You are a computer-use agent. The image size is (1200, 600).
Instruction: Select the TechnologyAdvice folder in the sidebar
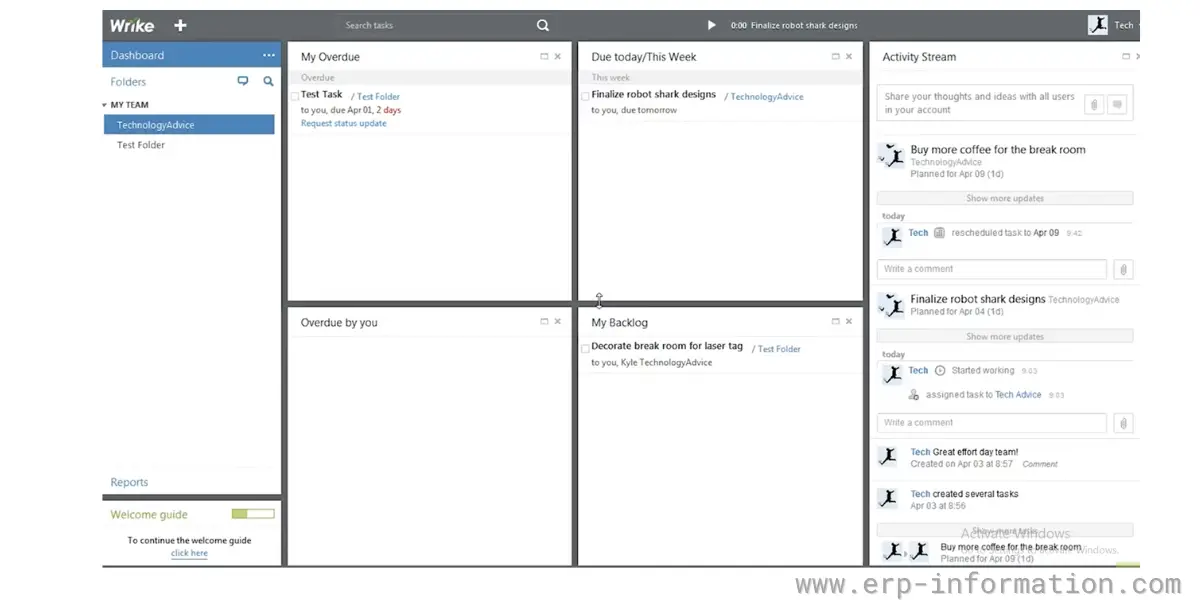pos(189,125)
